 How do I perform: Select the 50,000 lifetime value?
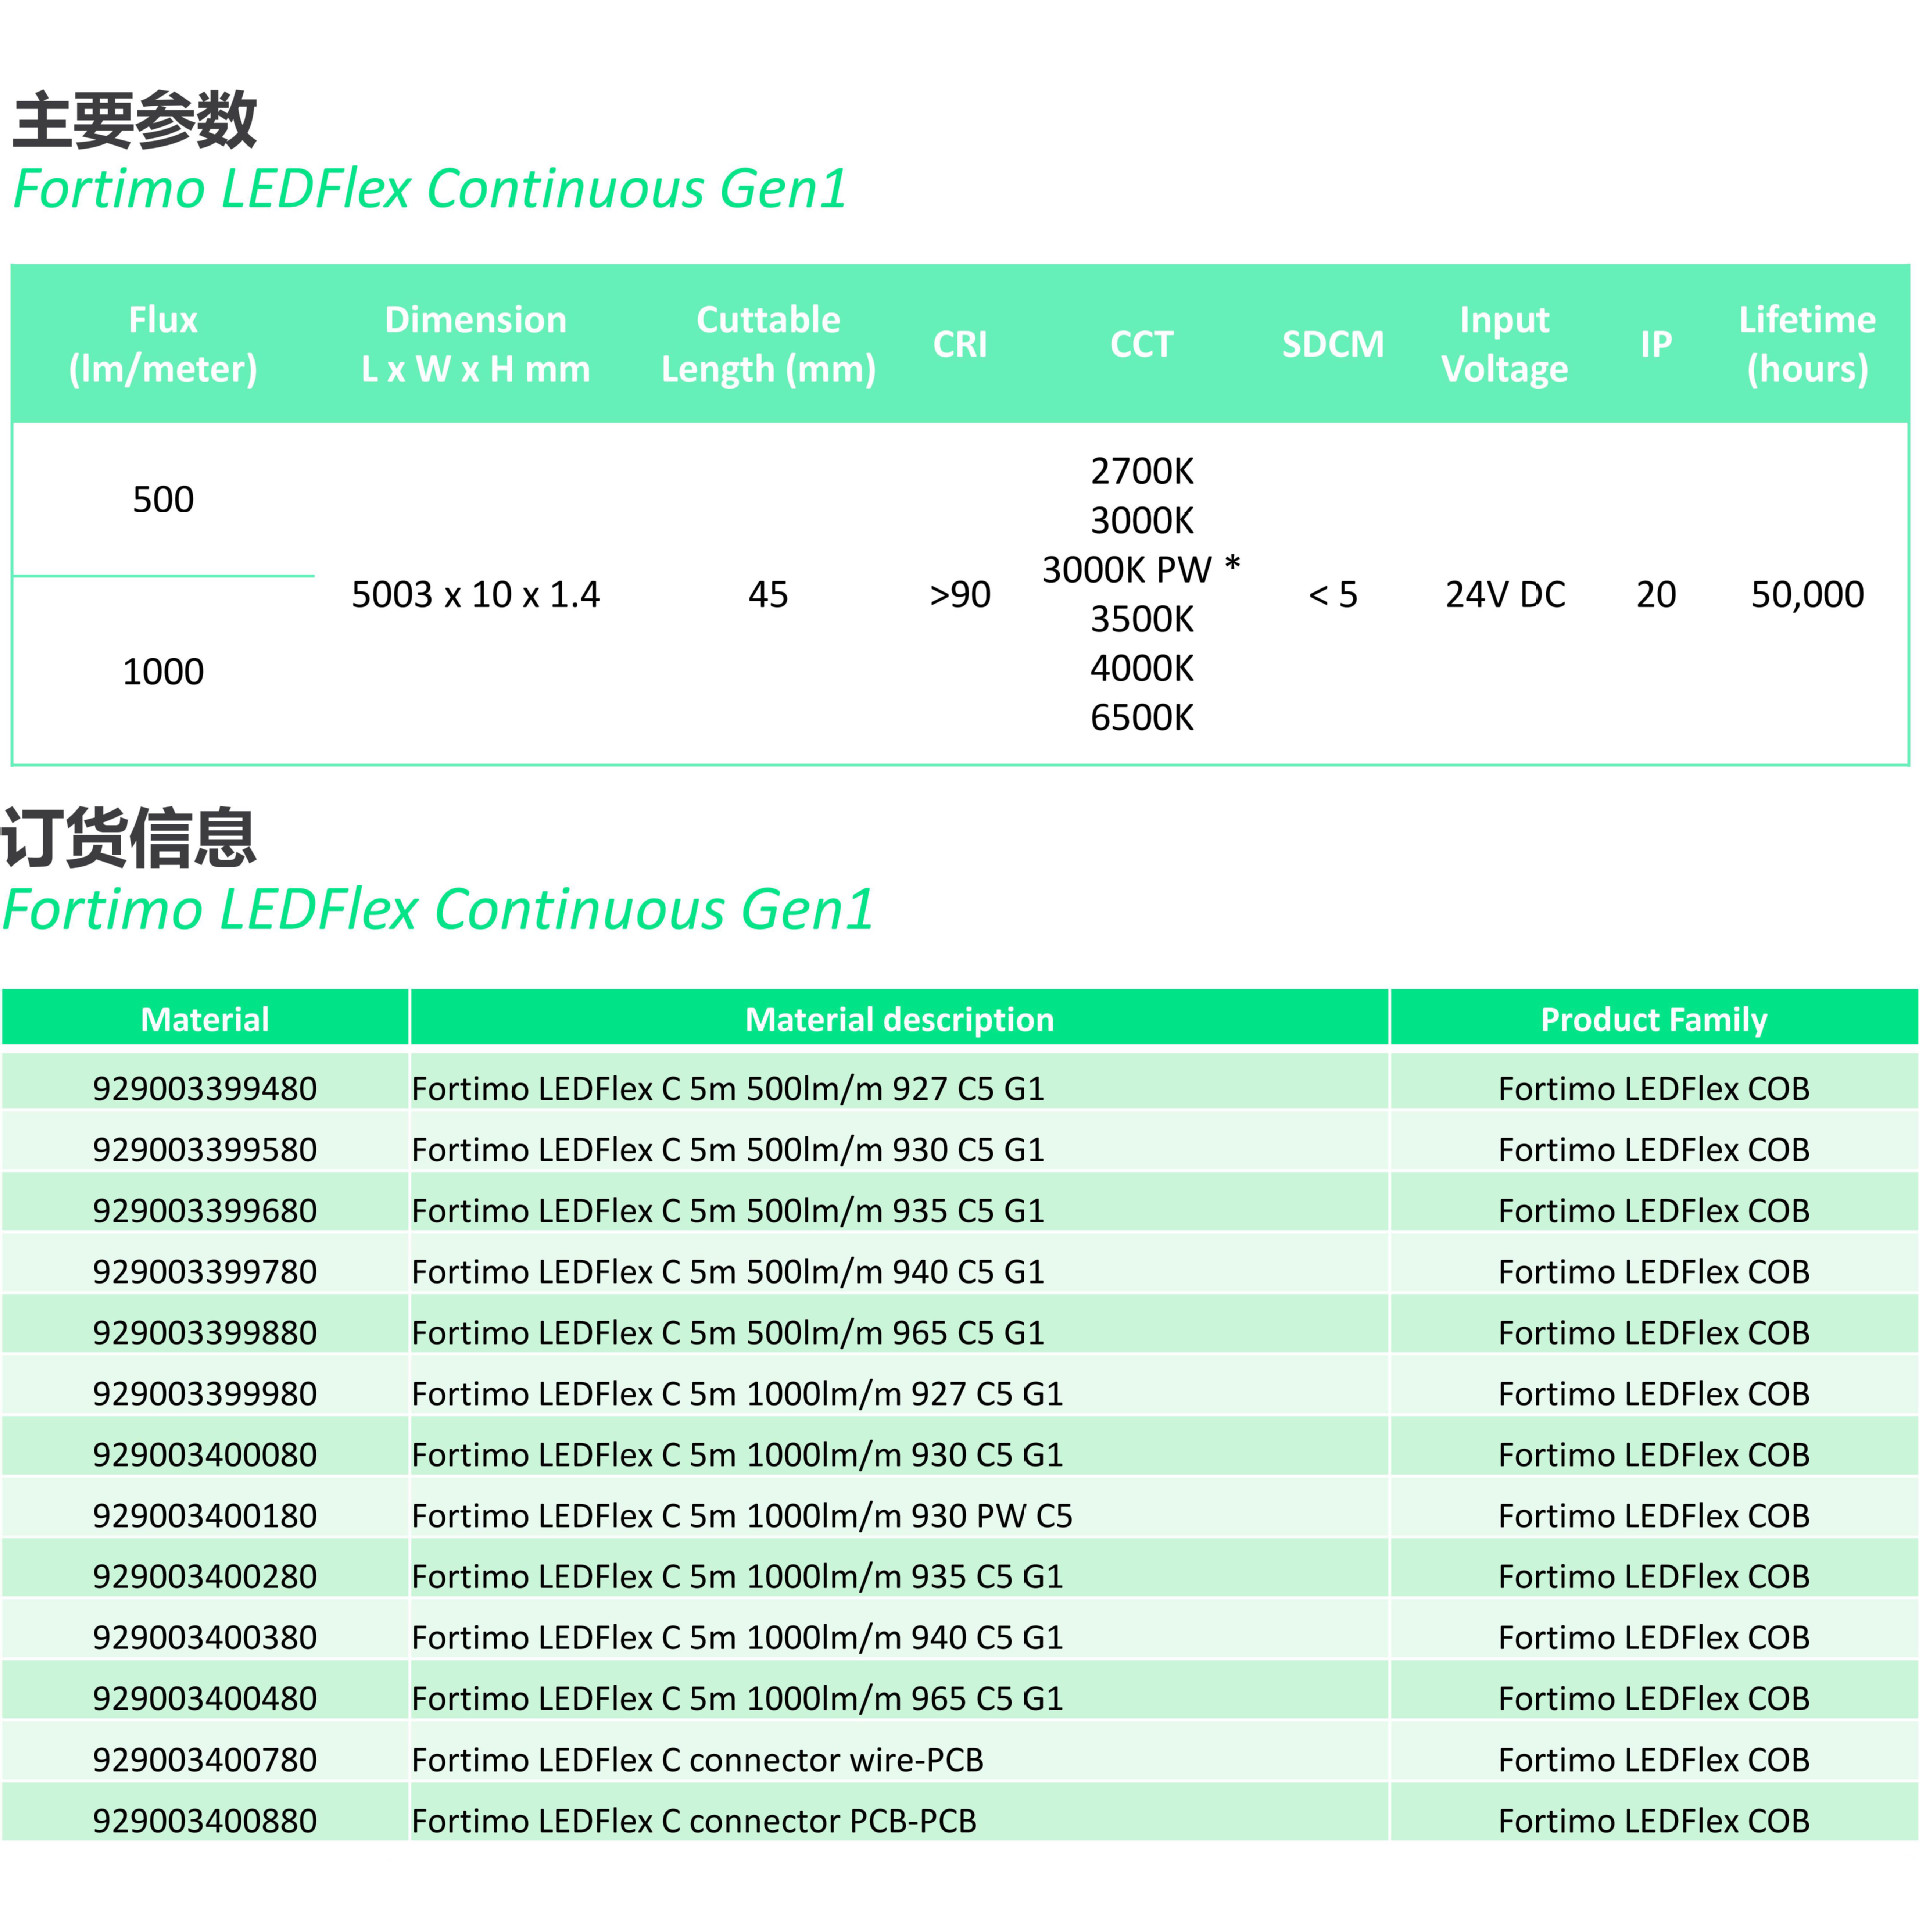[1807, 595]
